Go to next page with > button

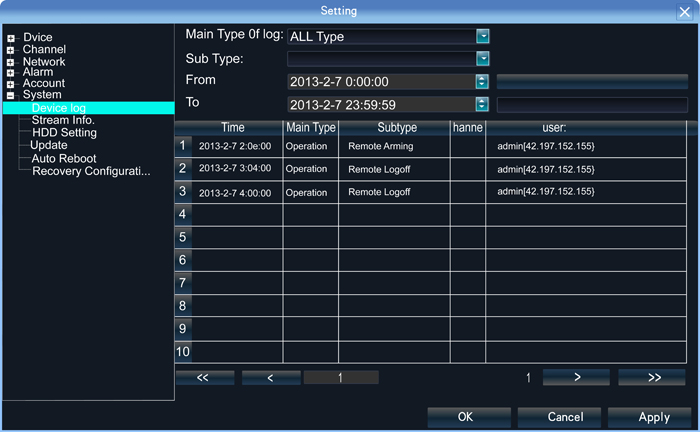(x=576, y=377)
